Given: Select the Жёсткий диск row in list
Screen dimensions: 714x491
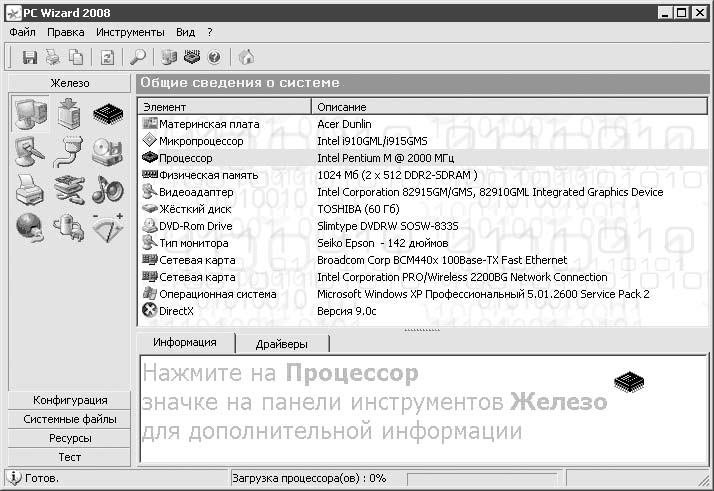Looking at the screenshot, I should (195, 209).
